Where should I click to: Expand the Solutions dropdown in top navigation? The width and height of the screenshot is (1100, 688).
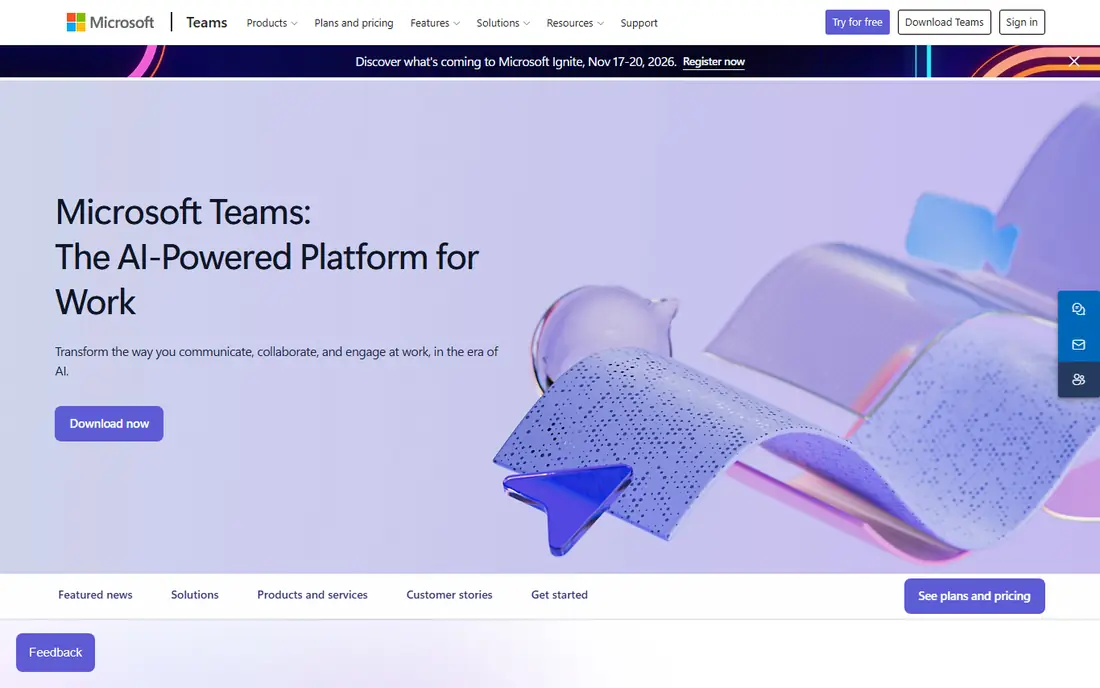503,23
